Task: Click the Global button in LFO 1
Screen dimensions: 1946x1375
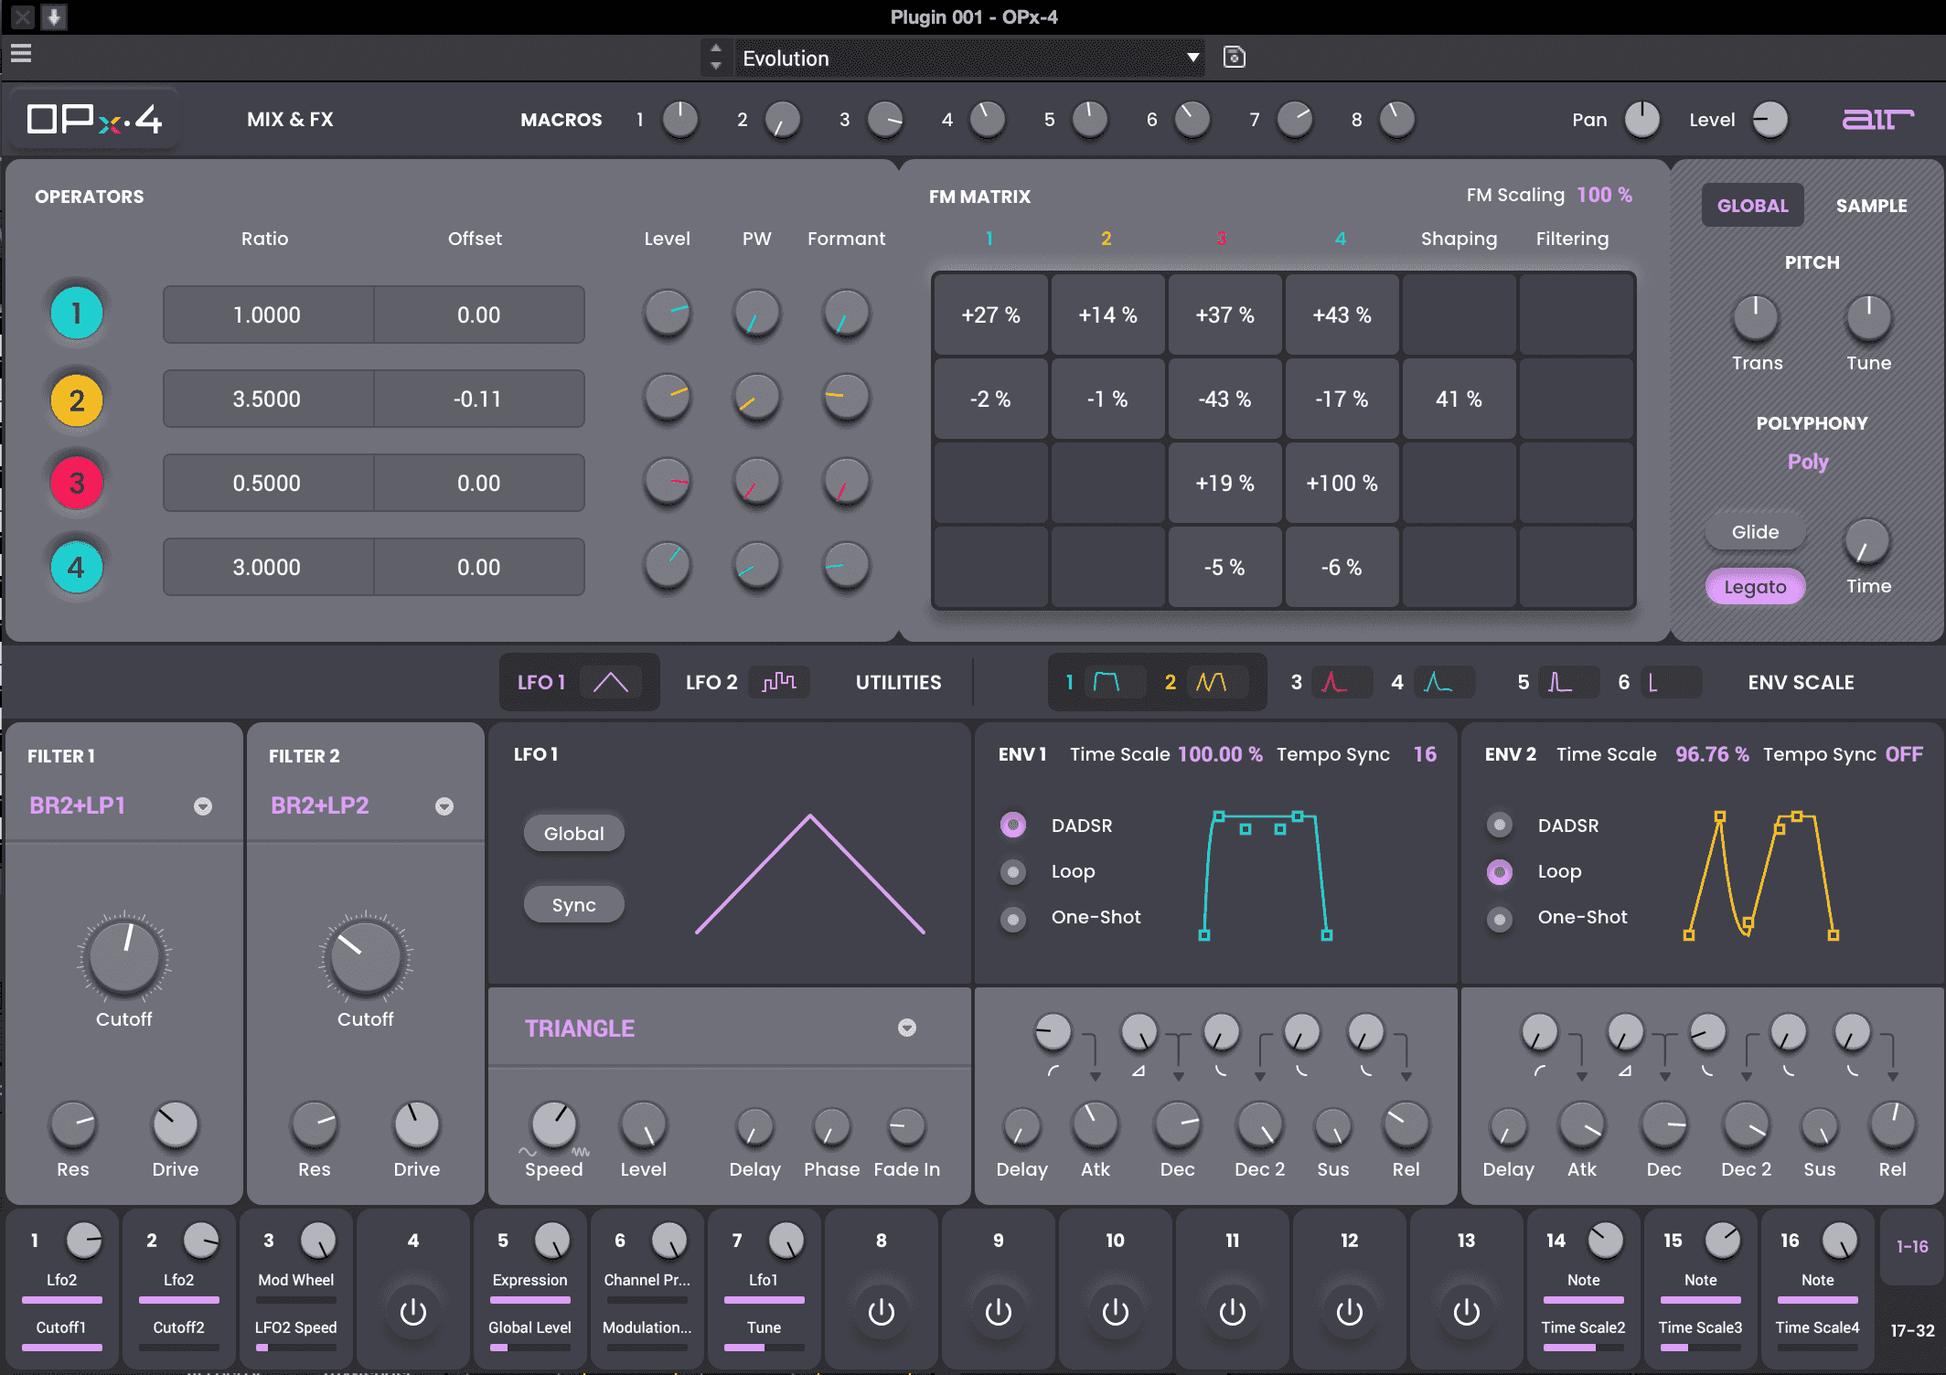Action: 573,832
